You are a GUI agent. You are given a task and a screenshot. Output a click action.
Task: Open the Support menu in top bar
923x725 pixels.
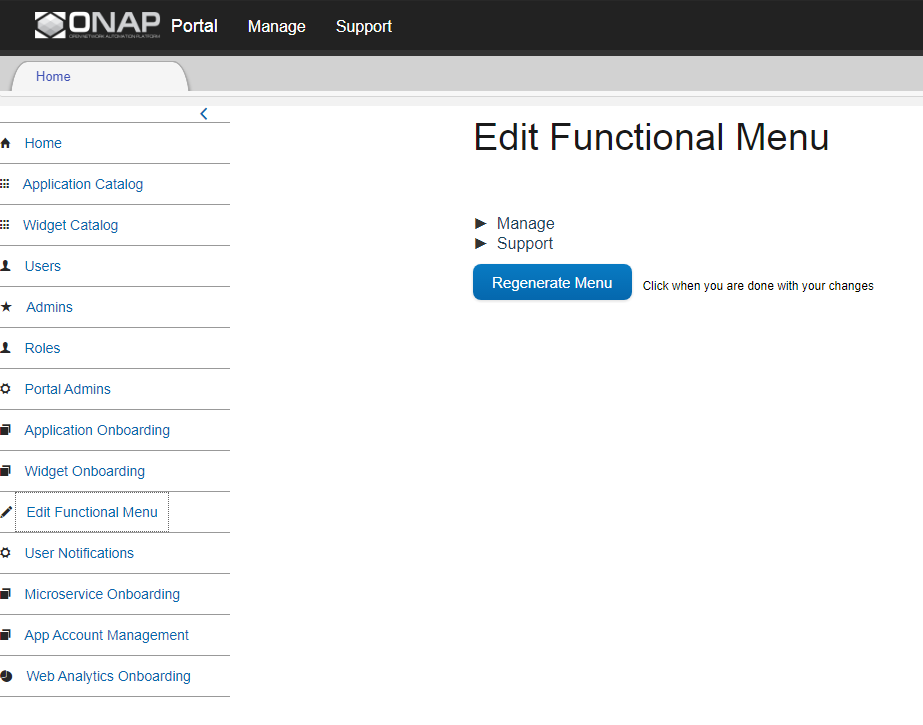[364, 26]
